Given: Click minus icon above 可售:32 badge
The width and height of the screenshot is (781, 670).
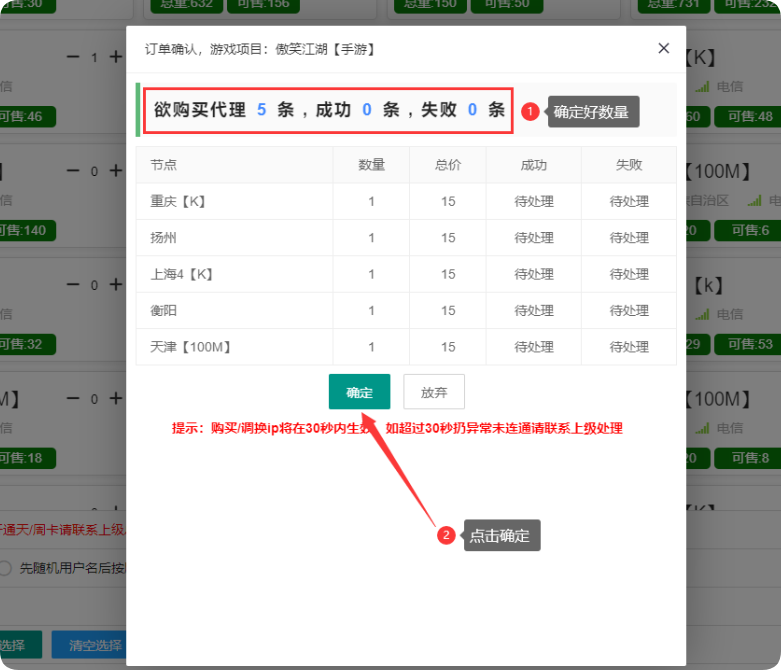Looking at the screenshot, I should [72, 285].
